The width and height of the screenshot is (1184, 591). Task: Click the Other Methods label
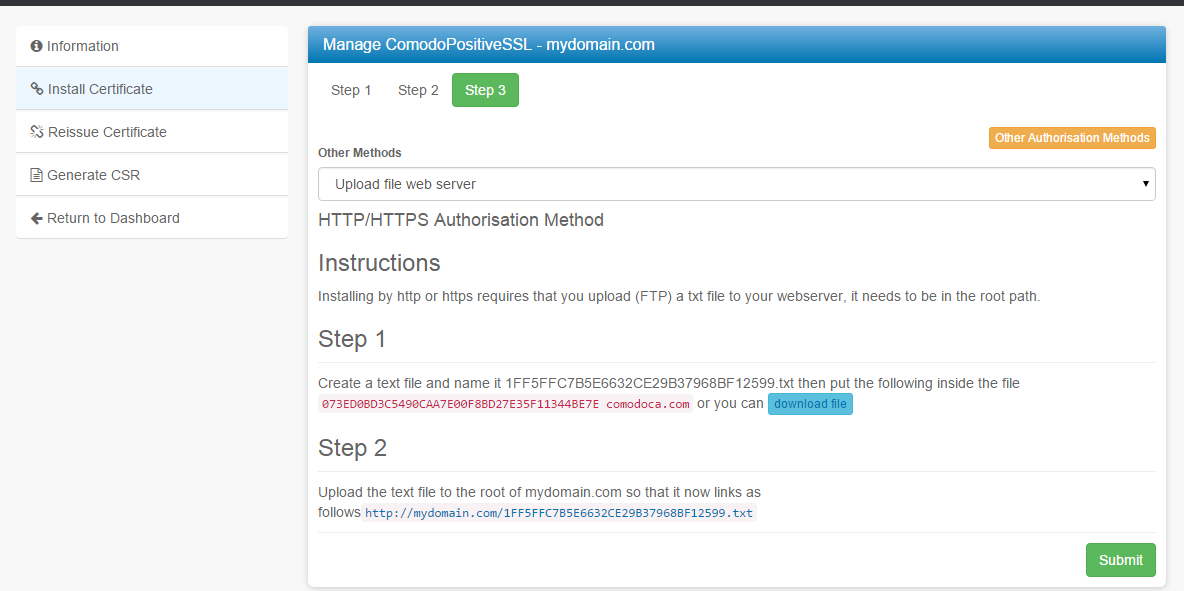click(x=359, y=152)
